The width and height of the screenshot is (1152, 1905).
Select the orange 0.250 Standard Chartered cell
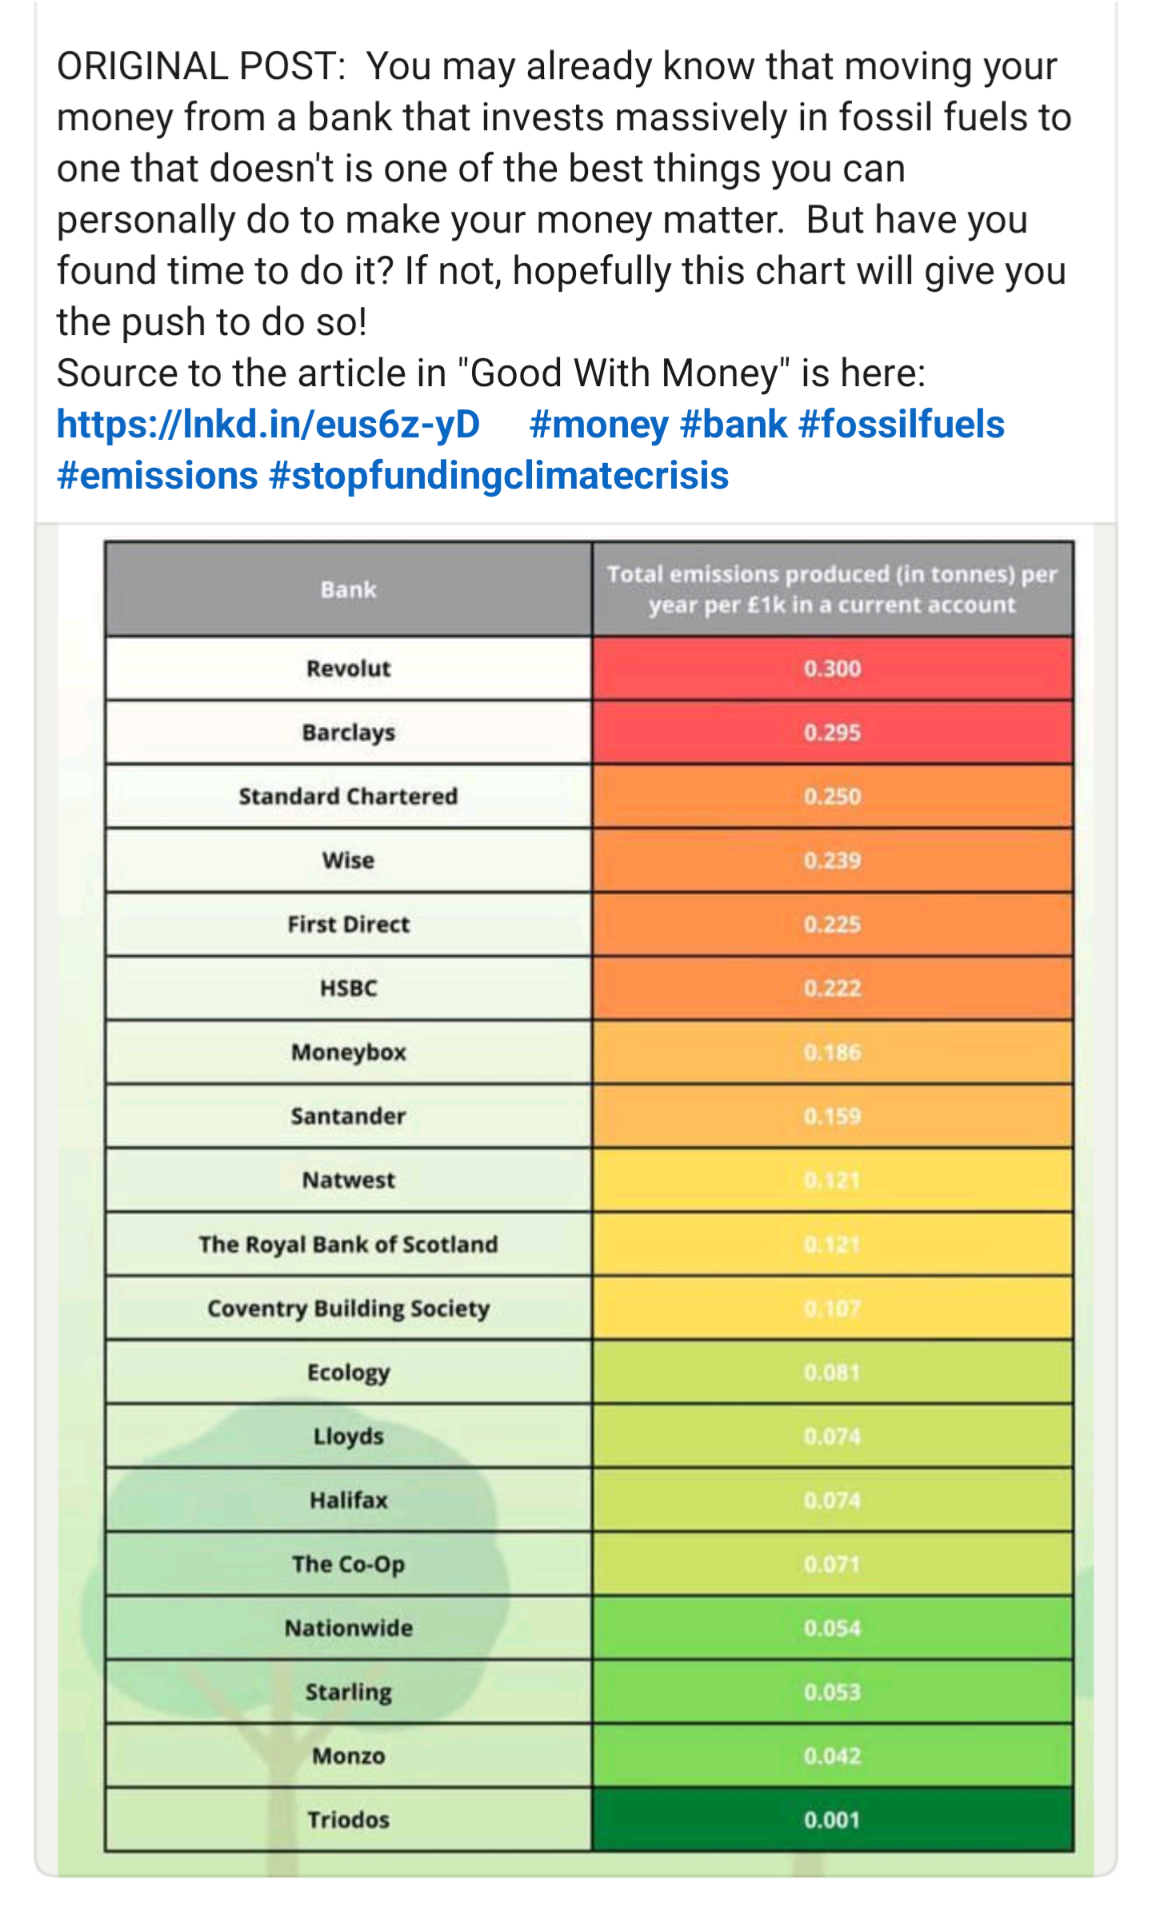[831, 796]
